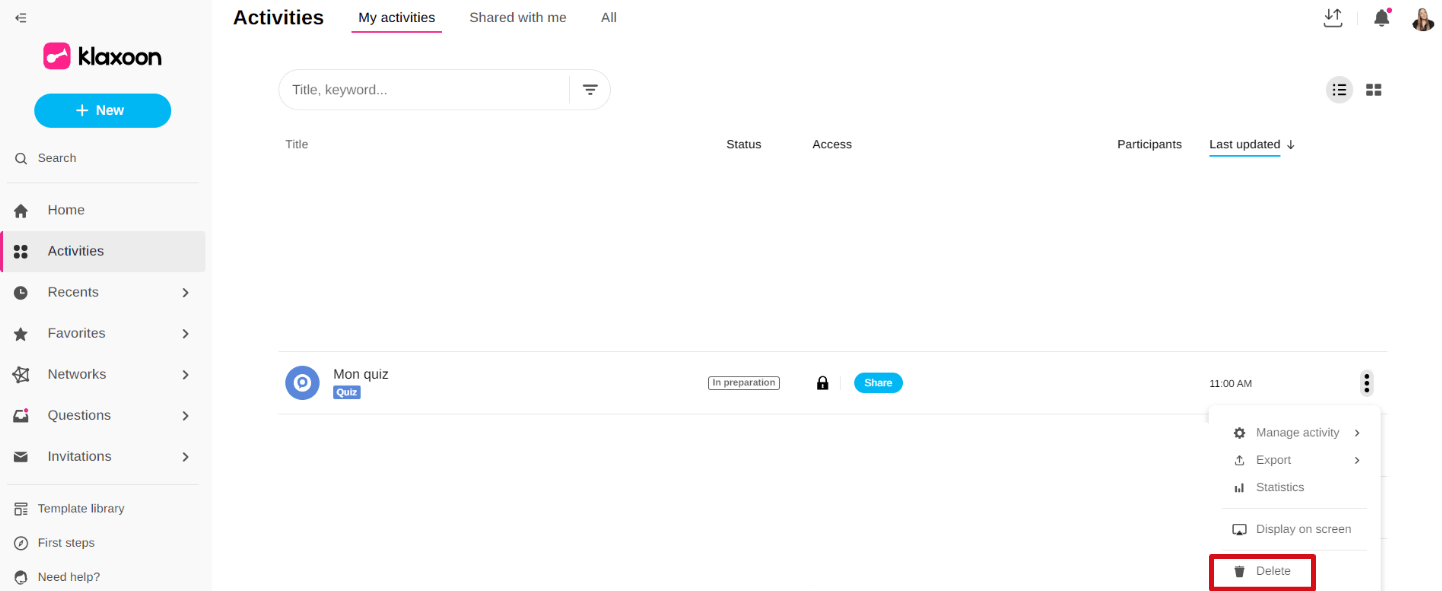Expand the Networks section
This screenshot has width=1442, height=591.
(x=185, y=375)
